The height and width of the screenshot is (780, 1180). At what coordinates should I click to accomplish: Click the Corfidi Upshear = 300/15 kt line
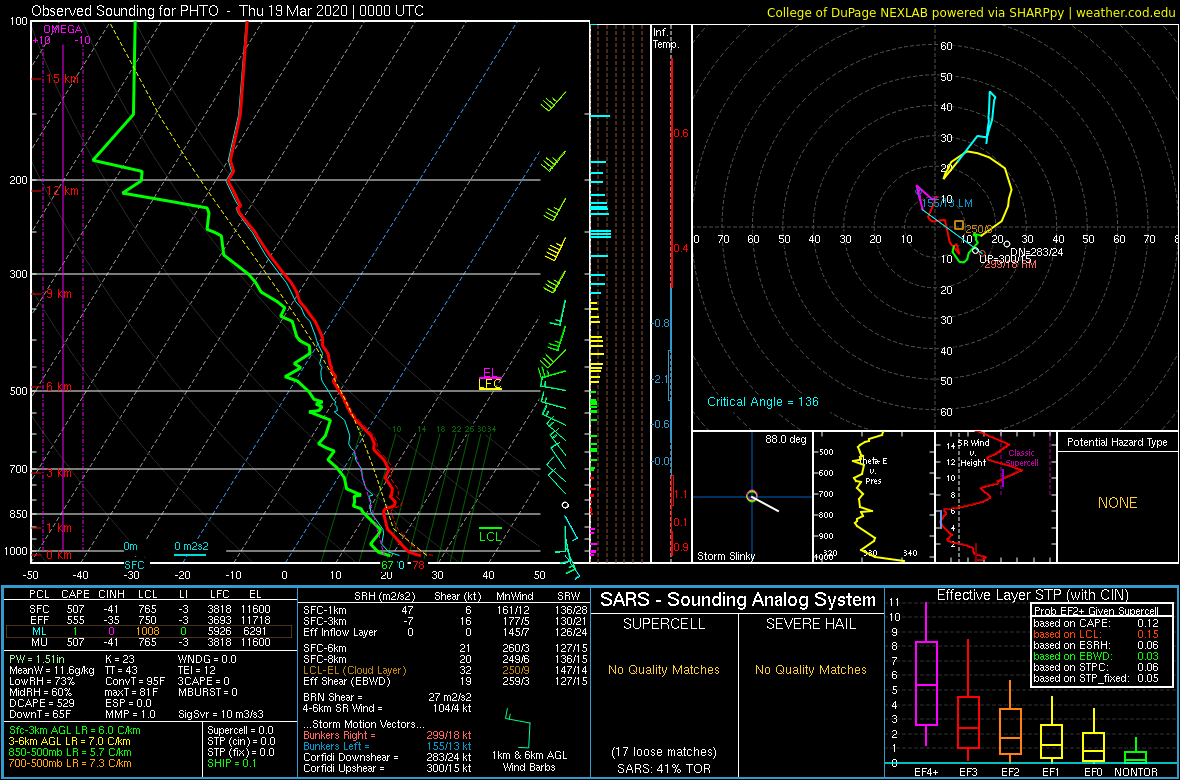click(387, 767)
